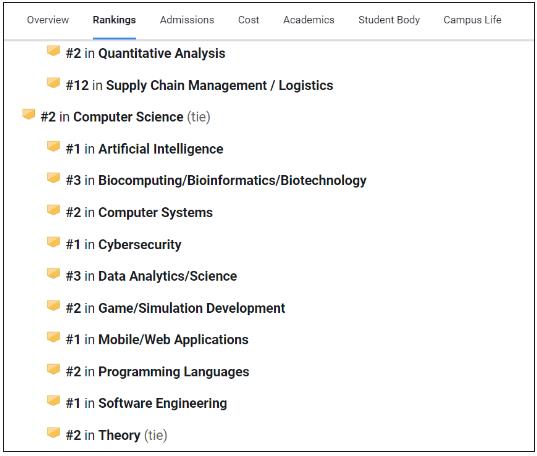Go to the Cost tab
Screen dimensions: 537x456
click(248, 20)
